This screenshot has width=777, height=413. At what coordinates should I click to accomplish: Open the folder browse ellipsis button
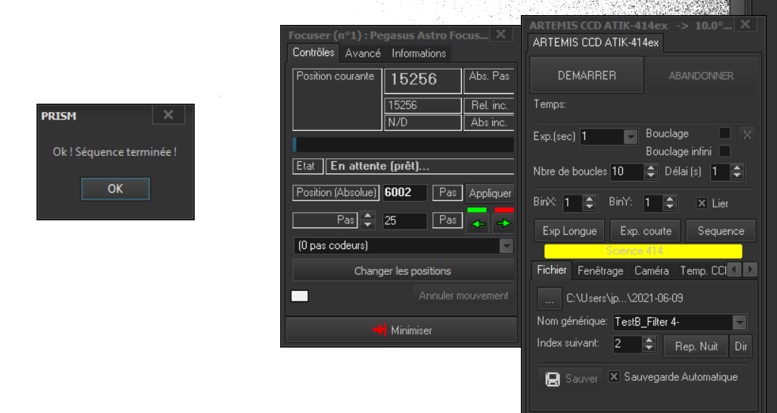pyautogui.click(x=548, y=297)
